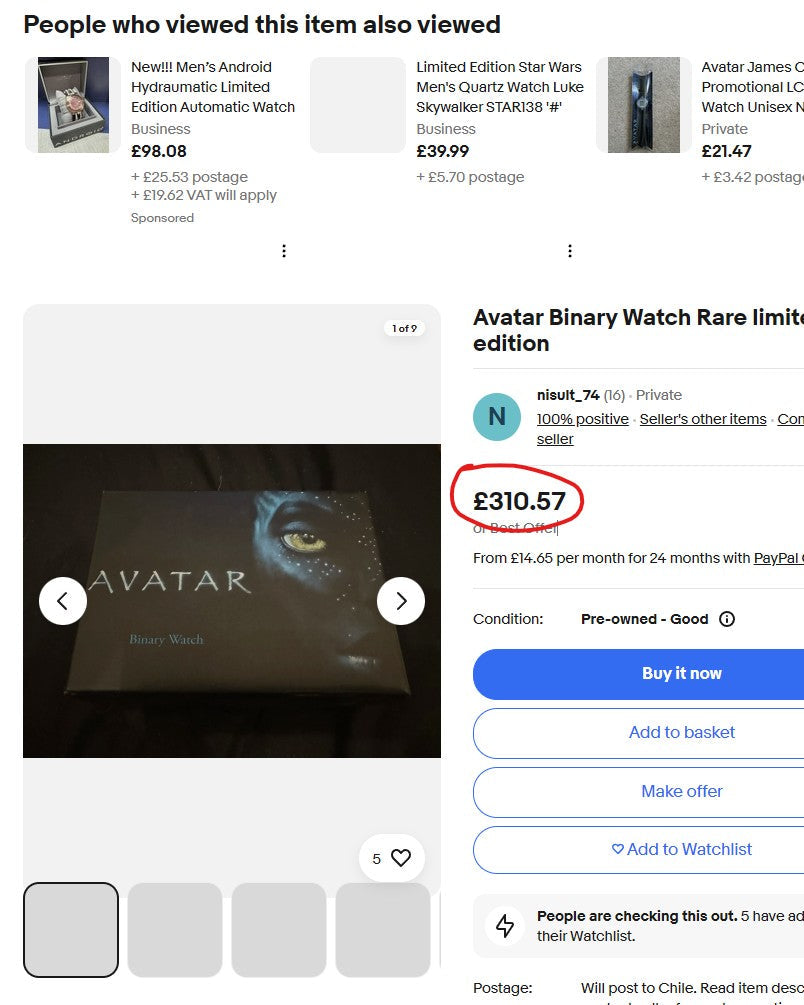Click the Make offer button
This screenshot has height=1005, width=804.
(x=681, y=791)
